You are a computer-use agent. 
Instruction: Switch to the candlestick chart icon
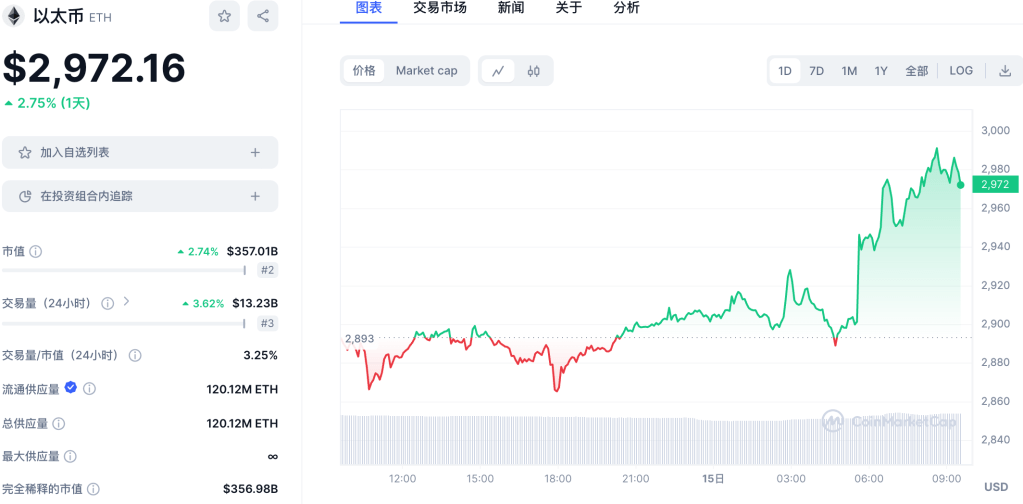click(534, 71)
